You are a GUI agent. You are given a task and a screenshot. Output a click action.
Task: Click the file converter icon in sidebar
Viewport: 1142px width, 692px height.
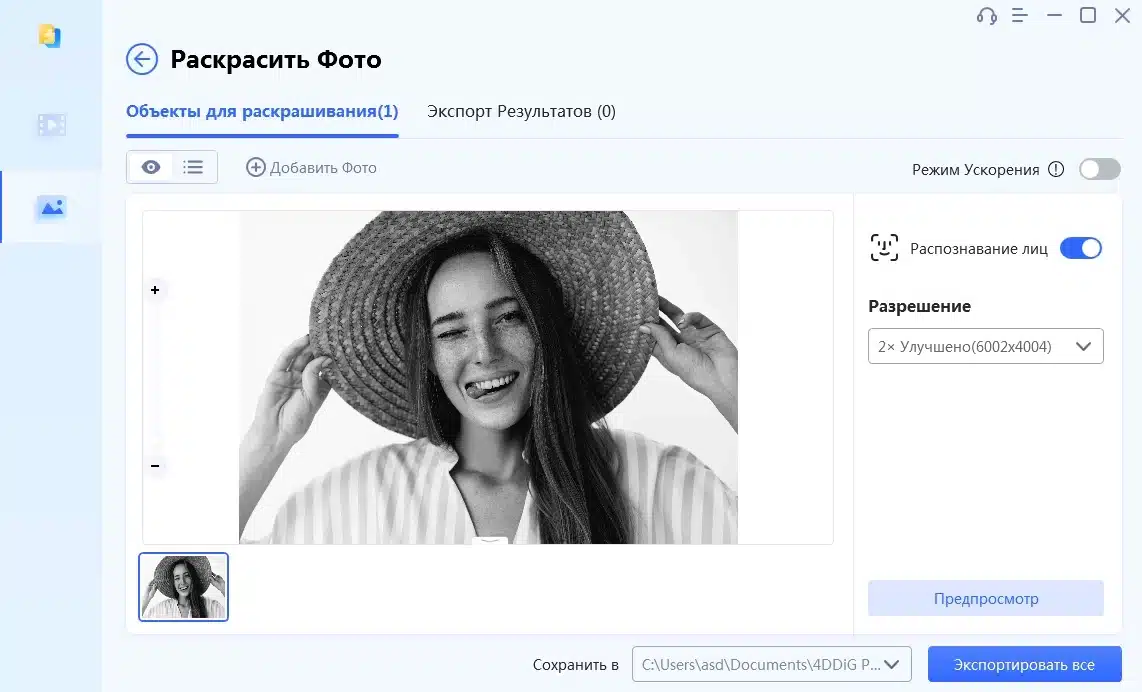(51, 36)
